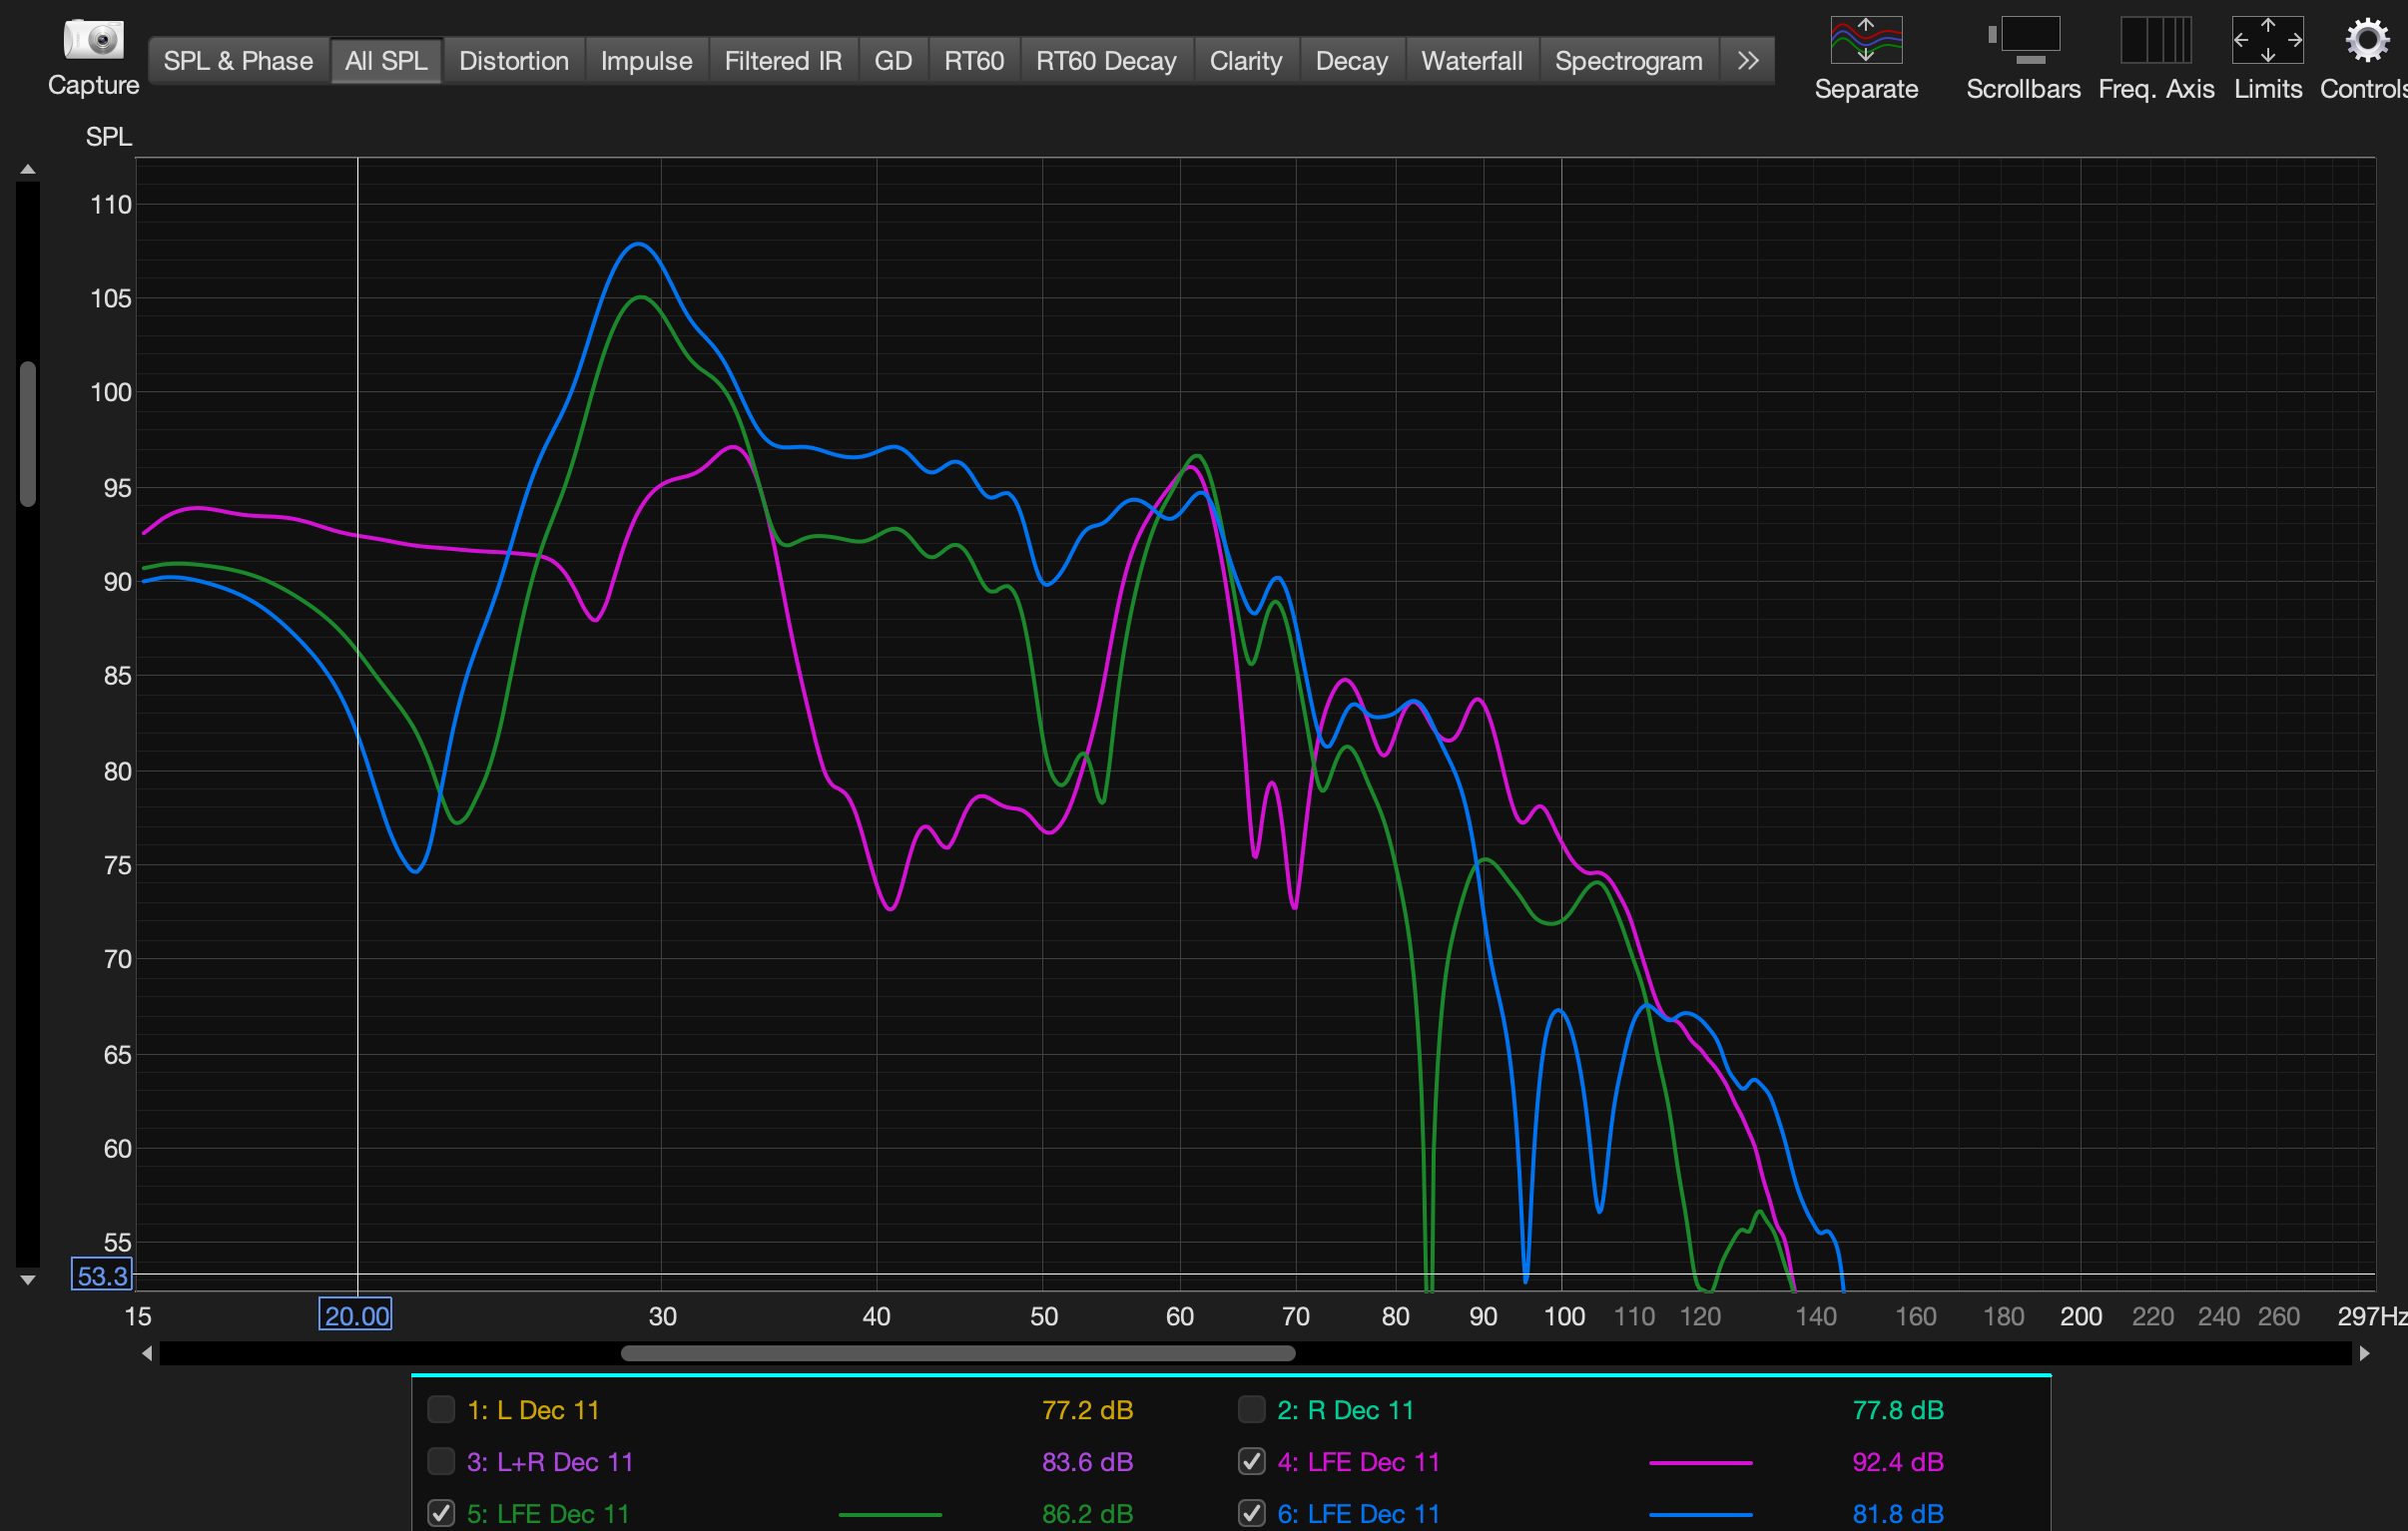Expand more graph tabs with double chevron
Screen dimensions: 2408x1531
[x=1747, y=61]
